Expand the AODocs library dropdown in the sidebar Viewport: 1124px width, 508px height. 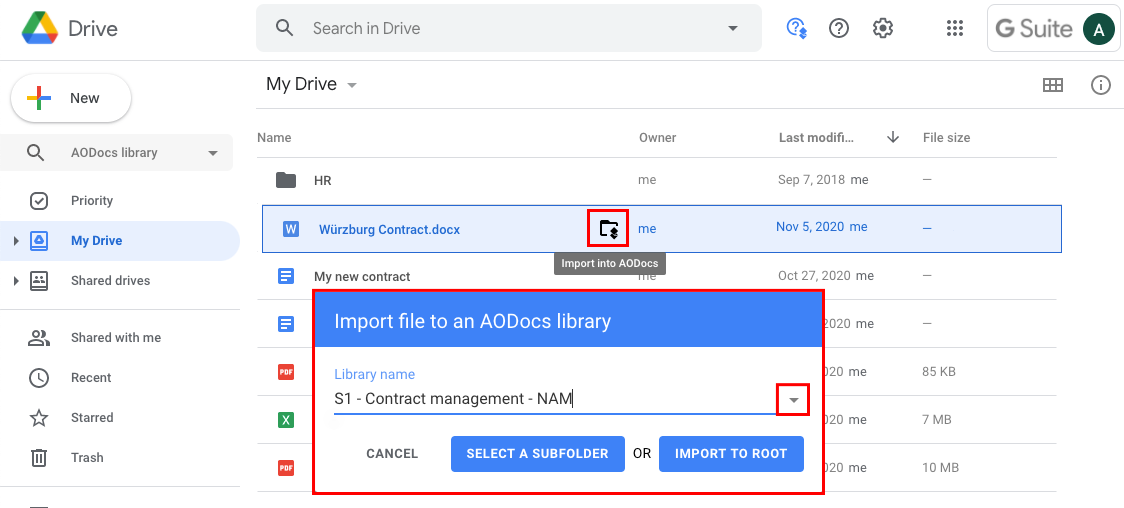coord(213,153)
